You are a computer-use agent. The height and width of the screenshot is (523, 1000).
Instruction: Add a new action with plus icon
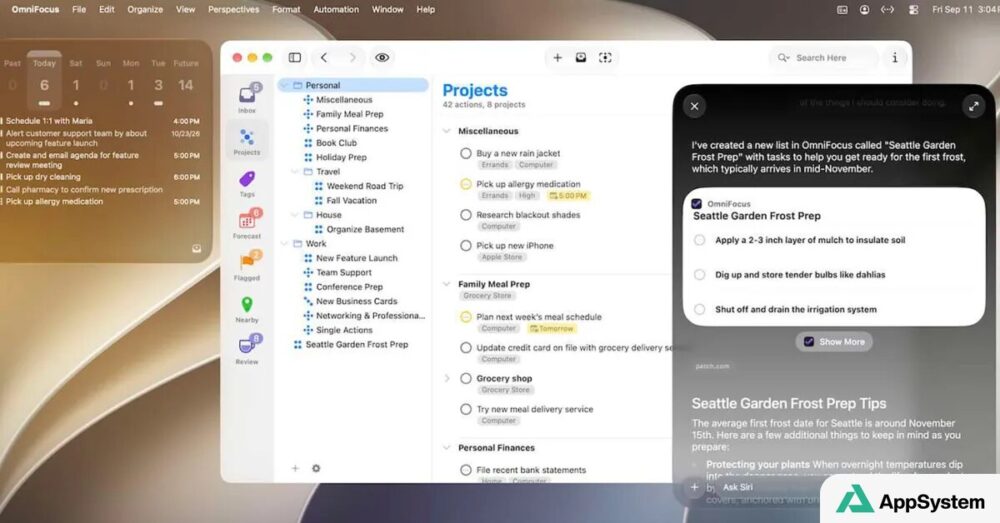557,57
